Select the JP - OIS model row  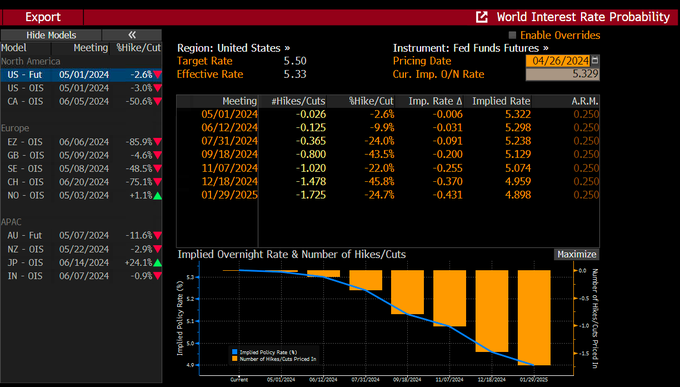[81, 262]
